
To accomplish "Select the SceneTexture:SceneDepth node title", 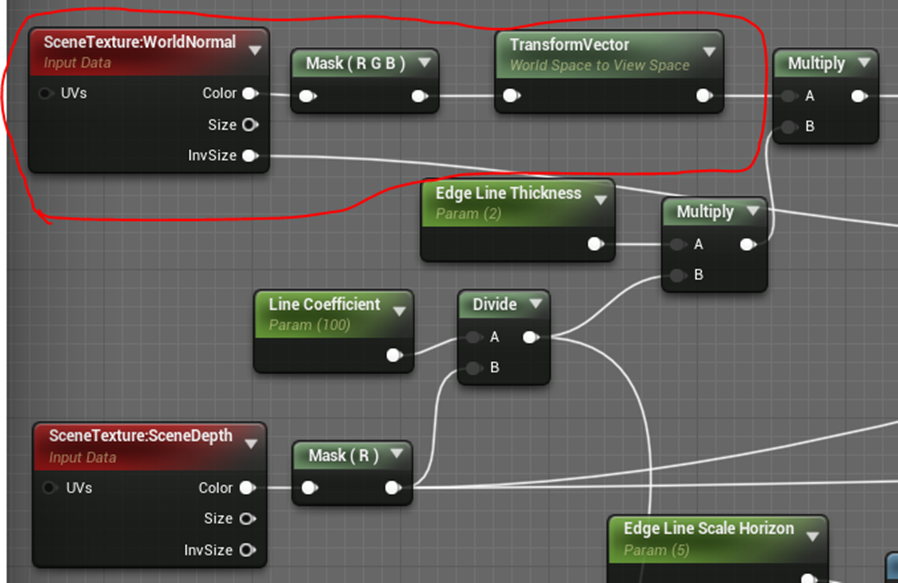I will 141,436.
